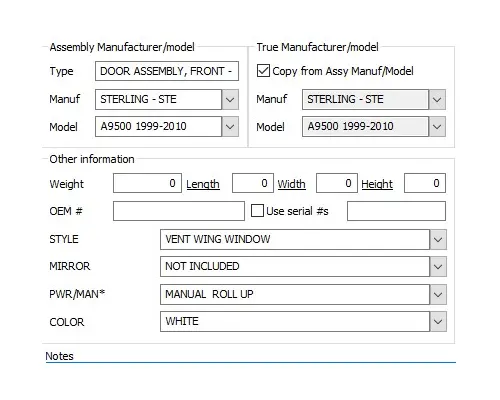The image size is (500, 400).
Task: Click the OEM # text field
Action: click(x=179, y=211)
